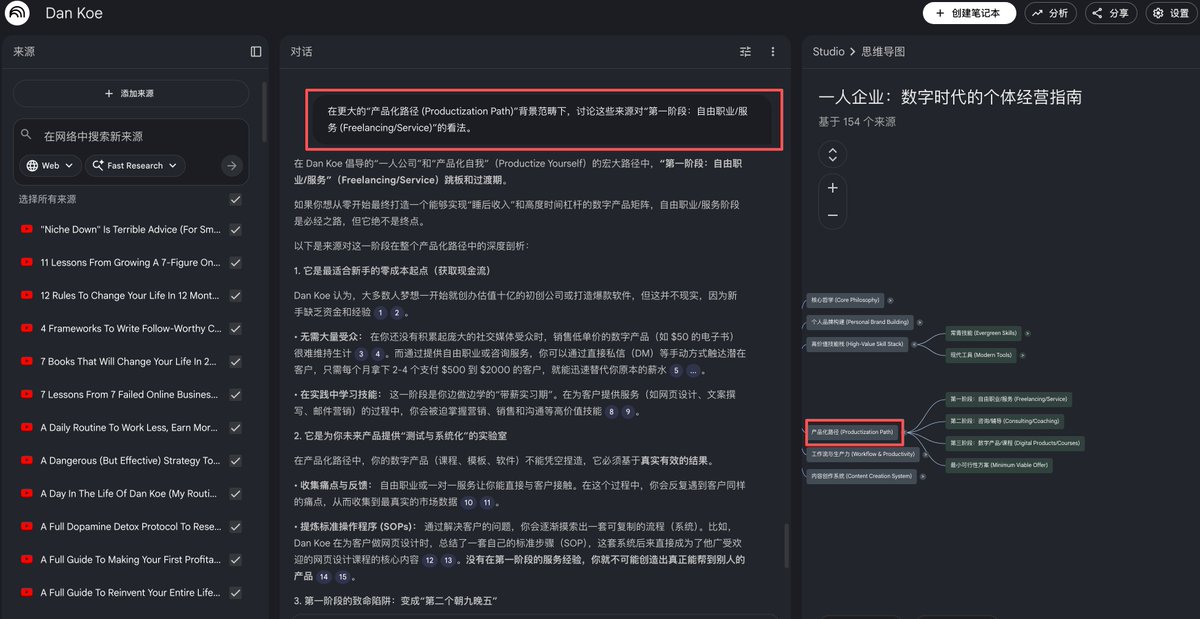The height and width of the screenshot is (619, 1200).
Task: Open citation 1 in the chat
Action: coord(380,313)
